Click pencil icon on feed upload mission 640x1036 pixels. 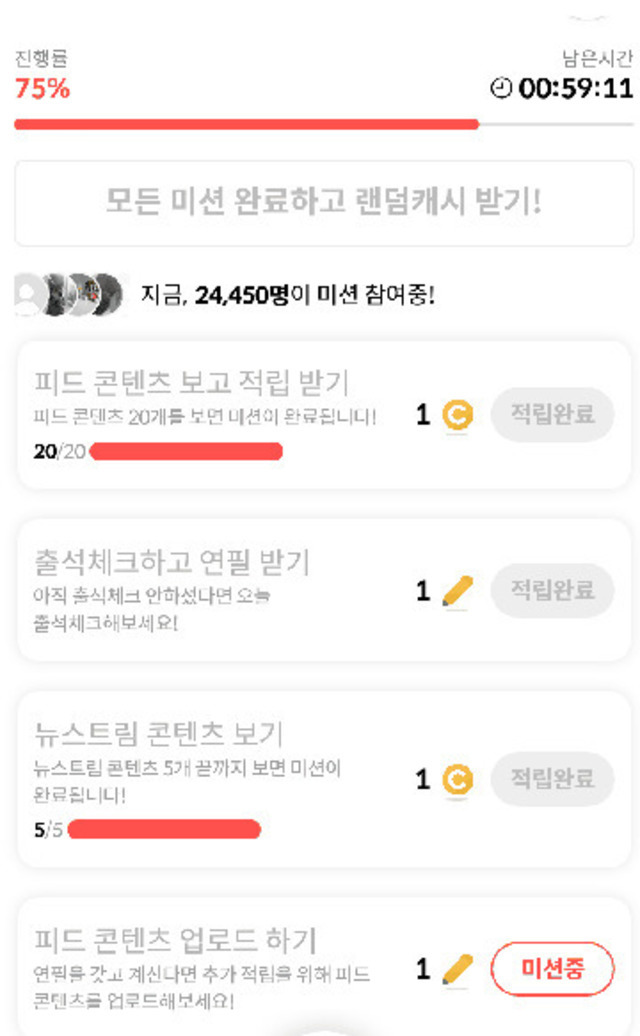coord(457,968)
